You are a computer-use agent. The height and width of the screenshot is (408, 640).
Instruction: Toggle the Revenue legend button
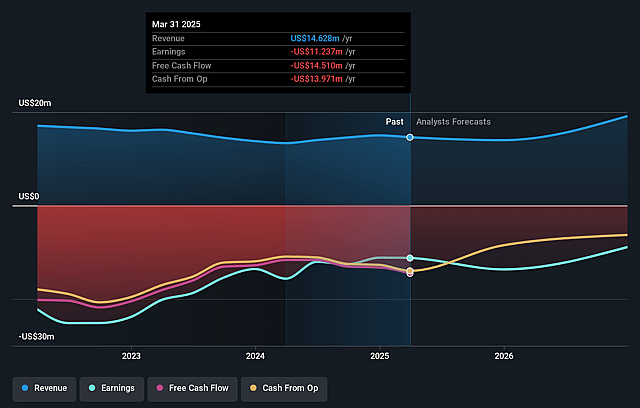pyautogui.click(x=44, y=388)
